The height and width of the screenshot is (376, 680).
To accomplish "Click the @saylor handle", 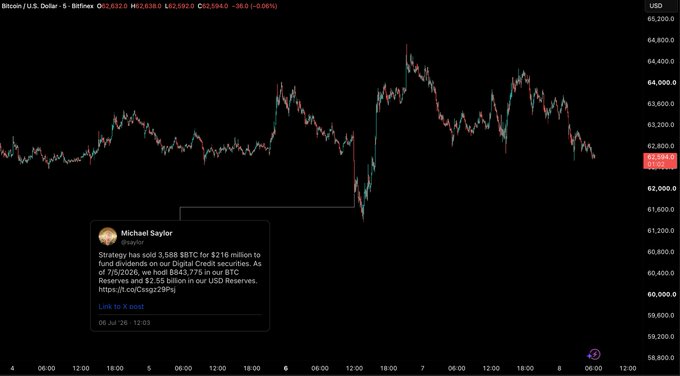I will click(132, 242).
